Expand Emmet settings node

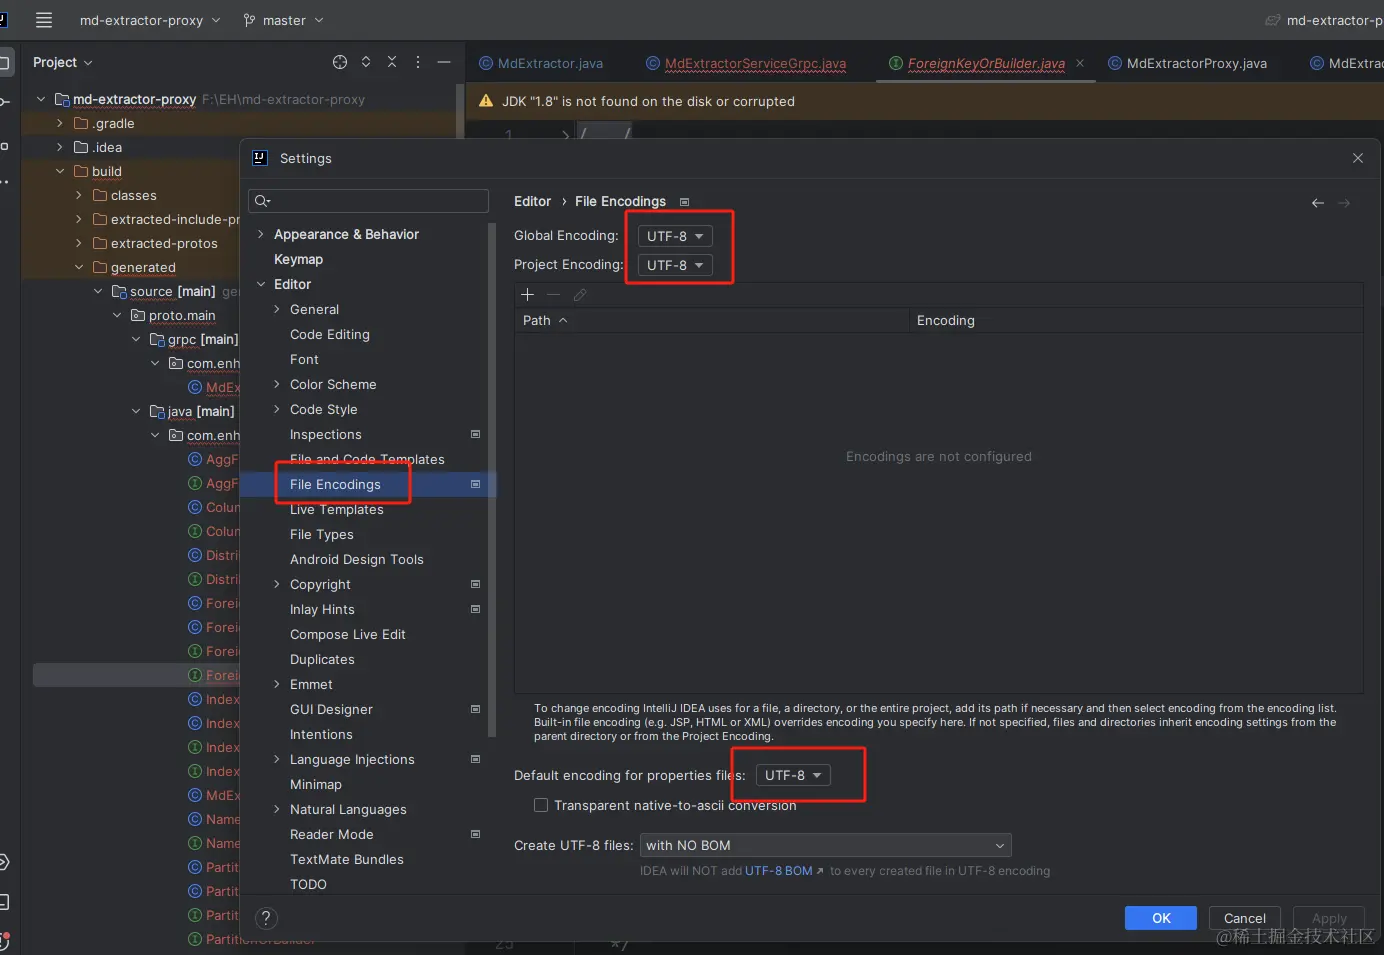coord(277,684)
